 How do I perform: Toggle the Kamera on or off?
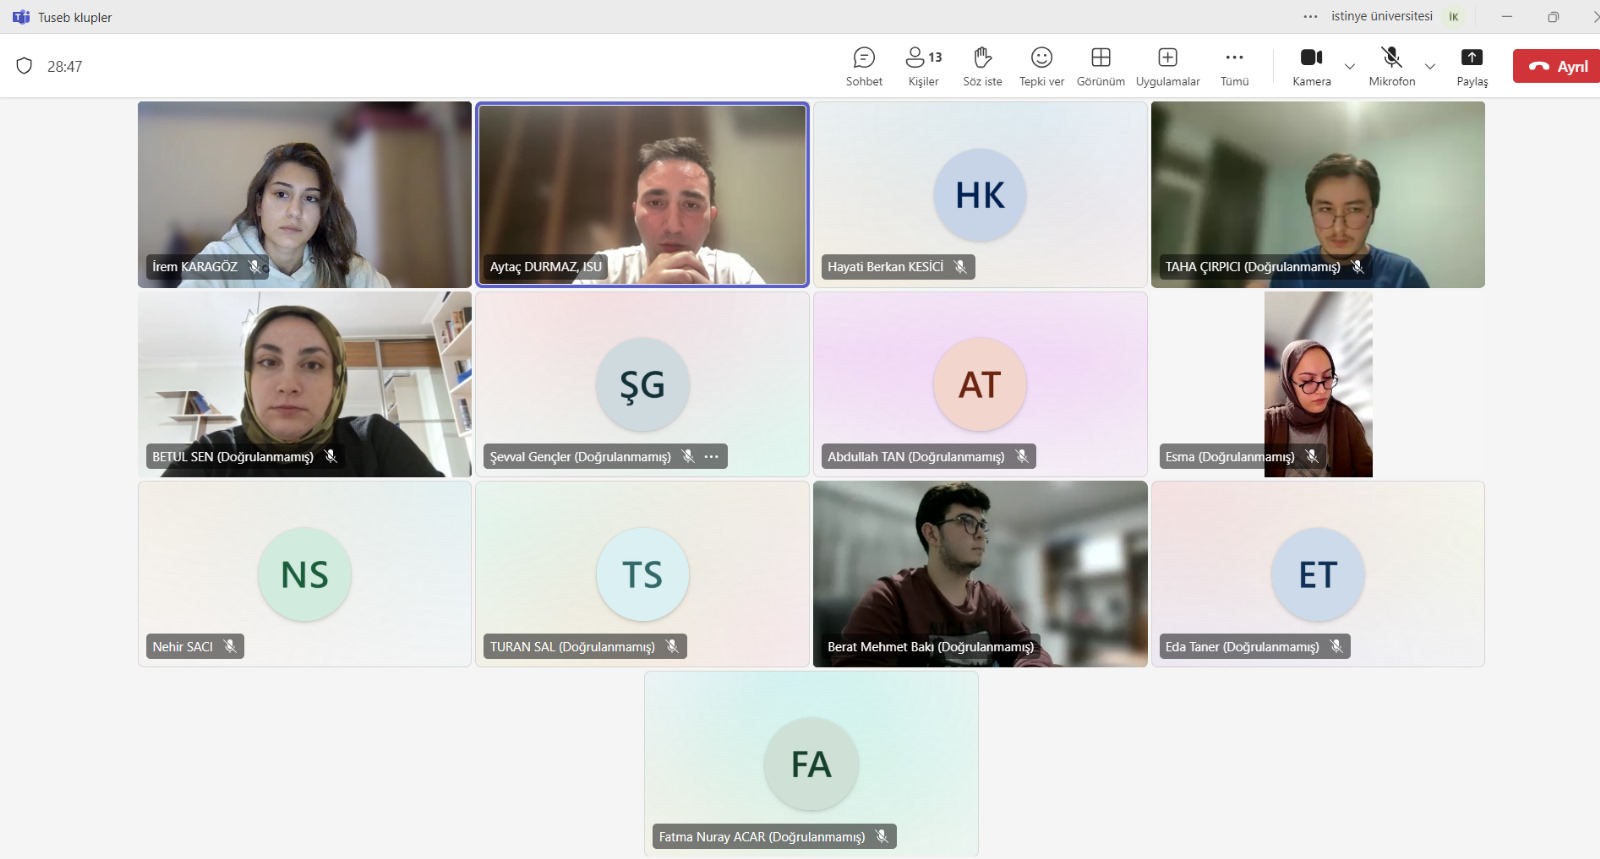point(1311,66)
